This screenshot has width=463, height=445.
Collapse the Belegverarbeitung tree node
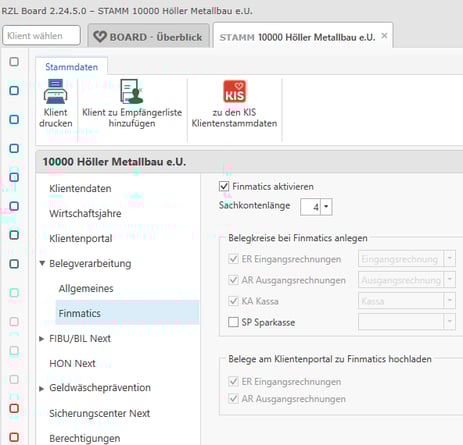[42, 263]
